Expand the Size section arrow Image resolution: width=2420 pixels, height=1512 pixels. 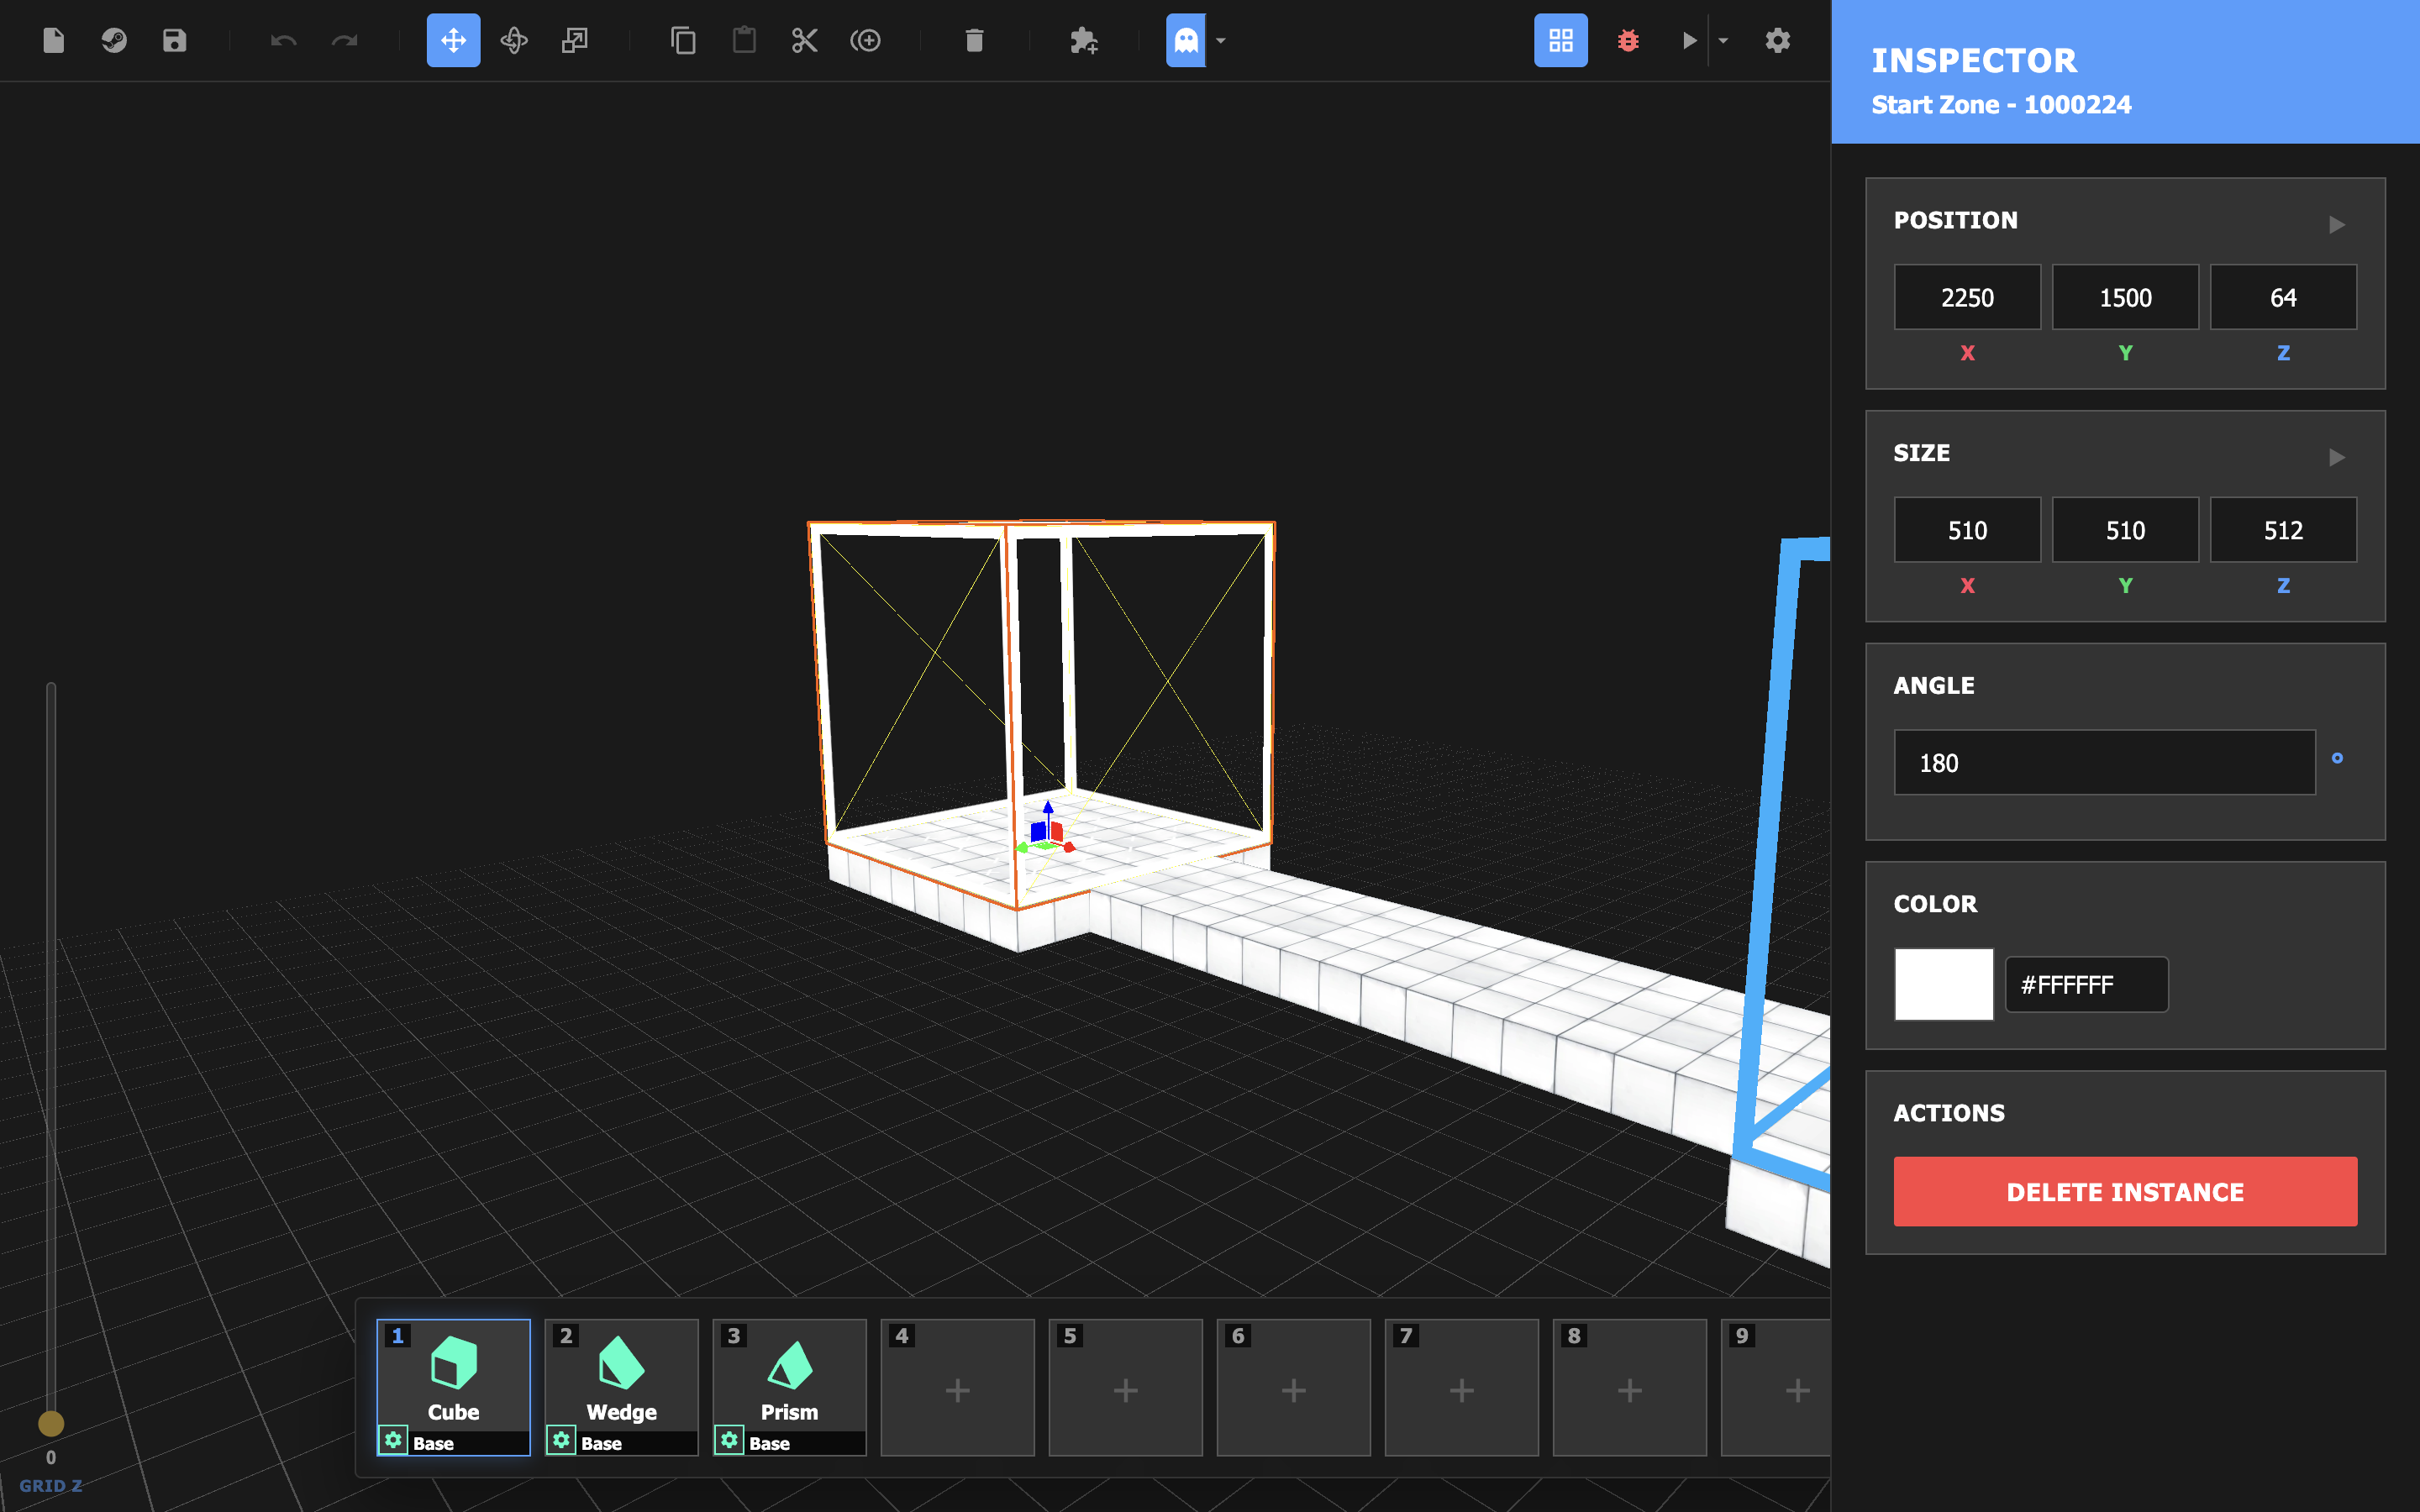2336,457
